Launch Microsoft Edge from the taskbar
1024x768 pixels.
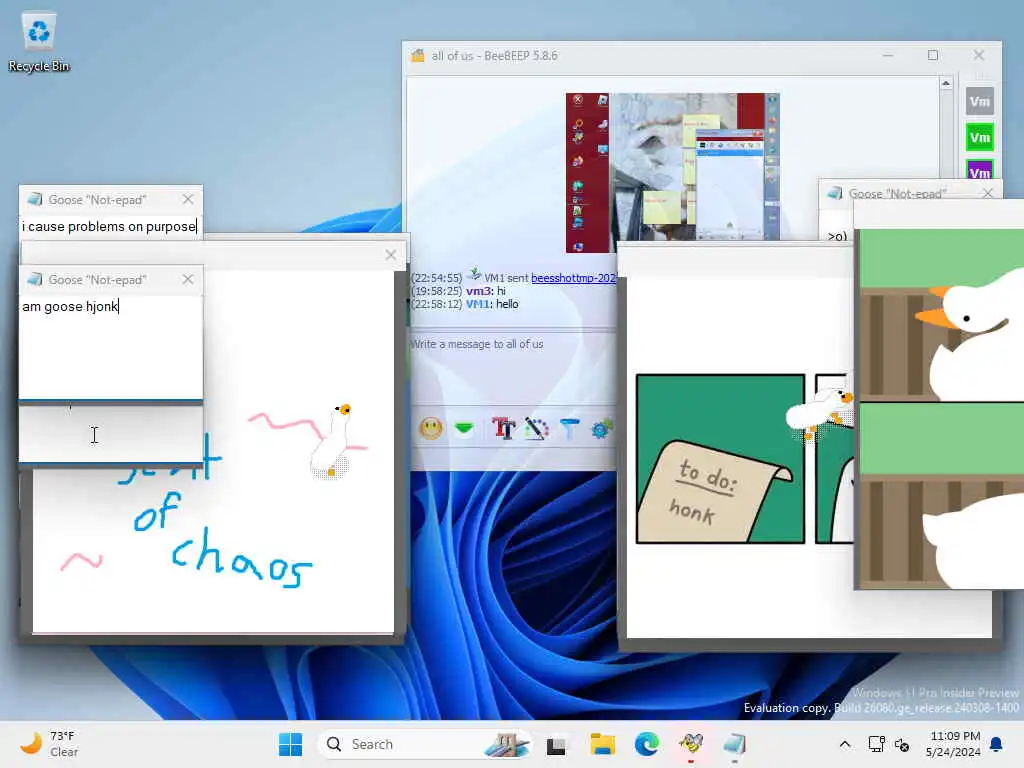(647, 744)
